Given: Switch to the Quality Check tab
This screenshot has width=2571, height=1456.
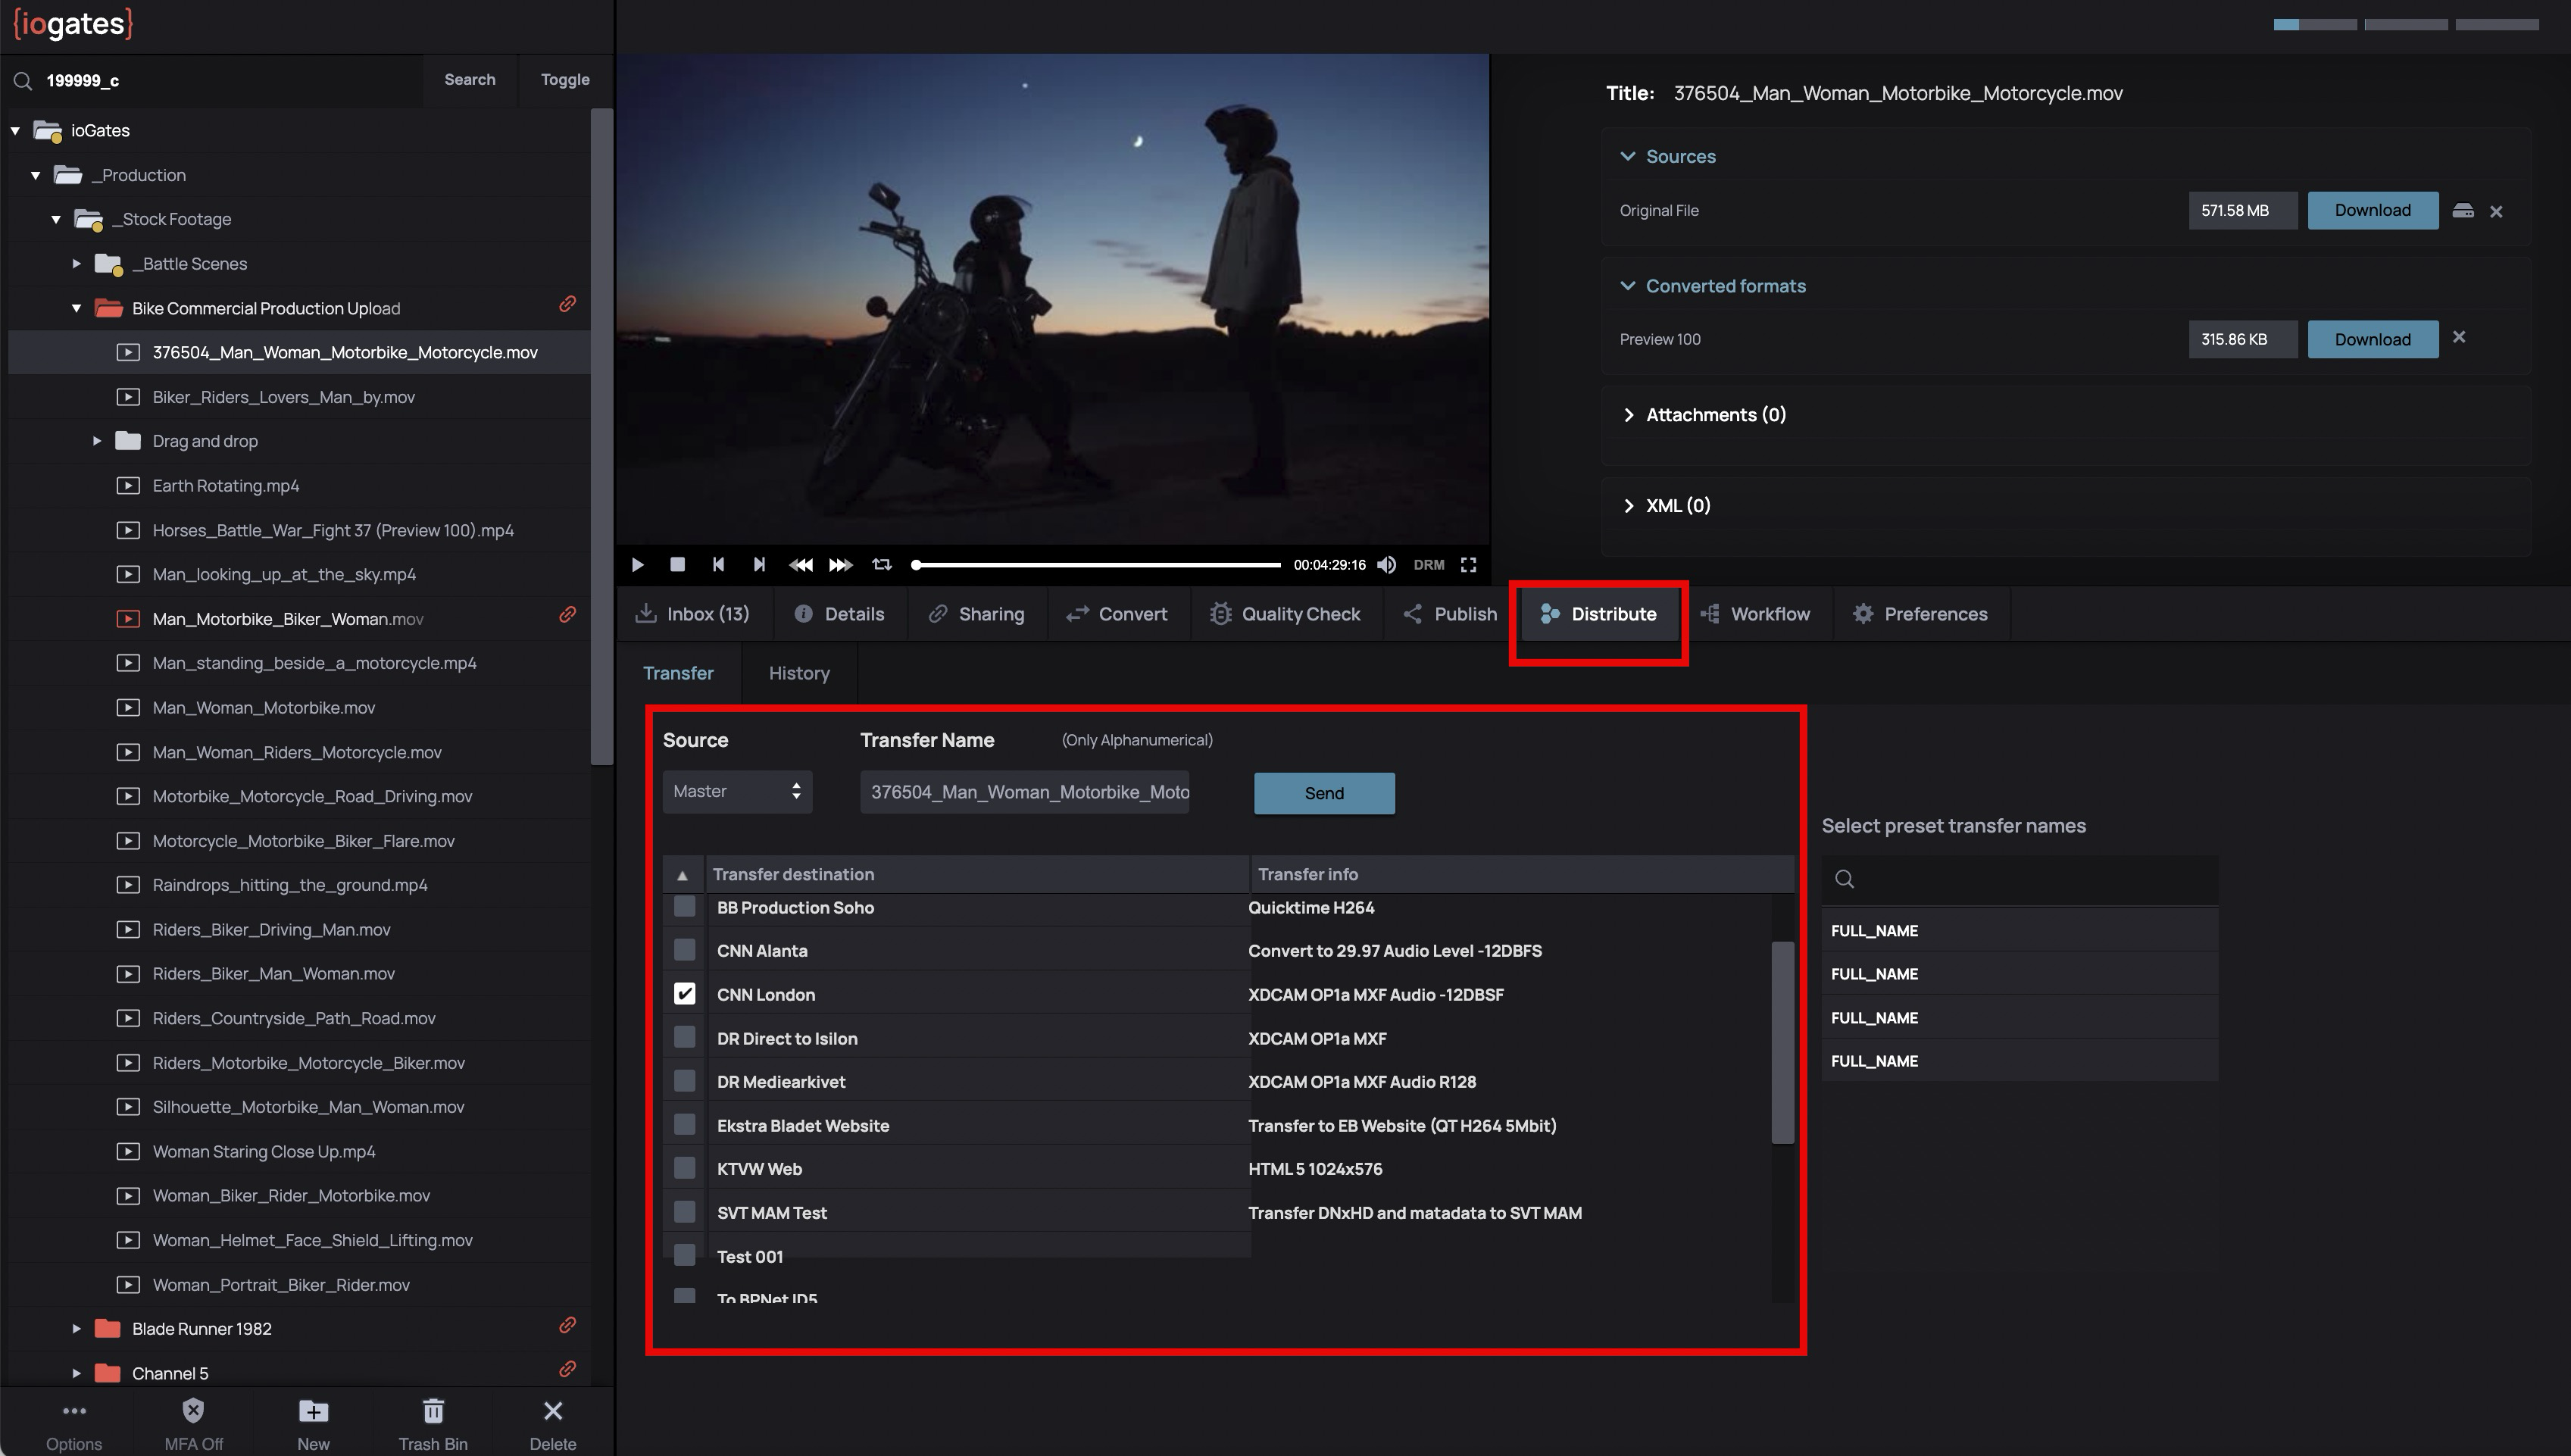Looking at the screenshot, I should click(x=1285, y=614).
